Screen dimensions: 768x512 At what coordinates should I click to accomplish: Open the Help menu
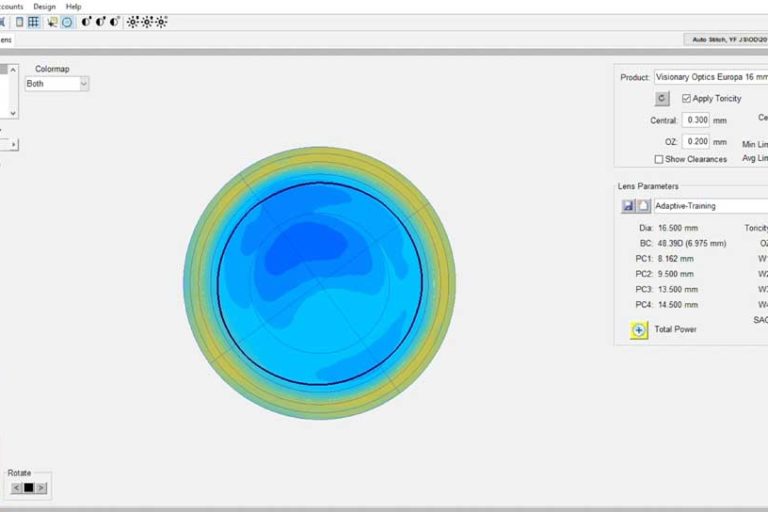point(73,6)
